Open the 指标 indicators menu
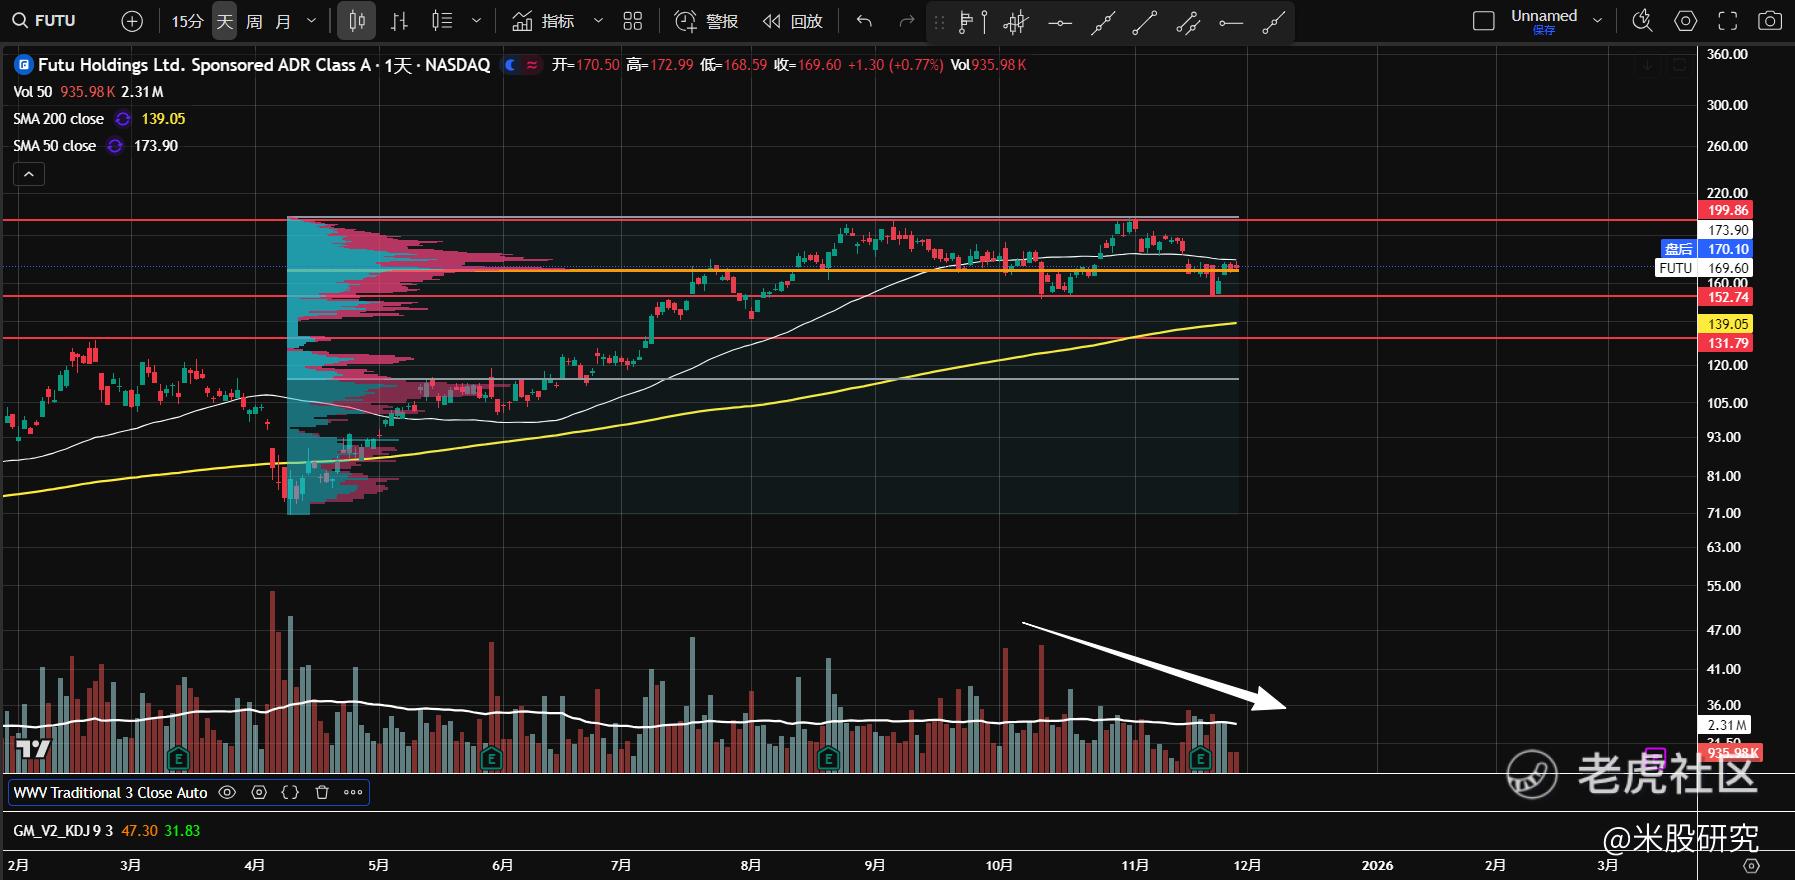Screen dimensions: 1795x880 (543, 20)
